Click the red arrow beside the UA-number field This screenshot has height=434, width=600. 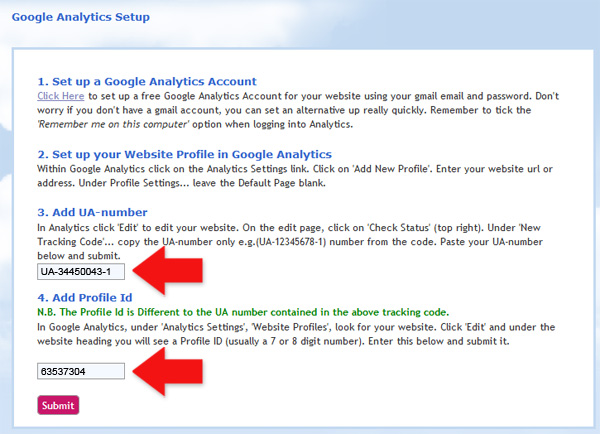(168, 271)
